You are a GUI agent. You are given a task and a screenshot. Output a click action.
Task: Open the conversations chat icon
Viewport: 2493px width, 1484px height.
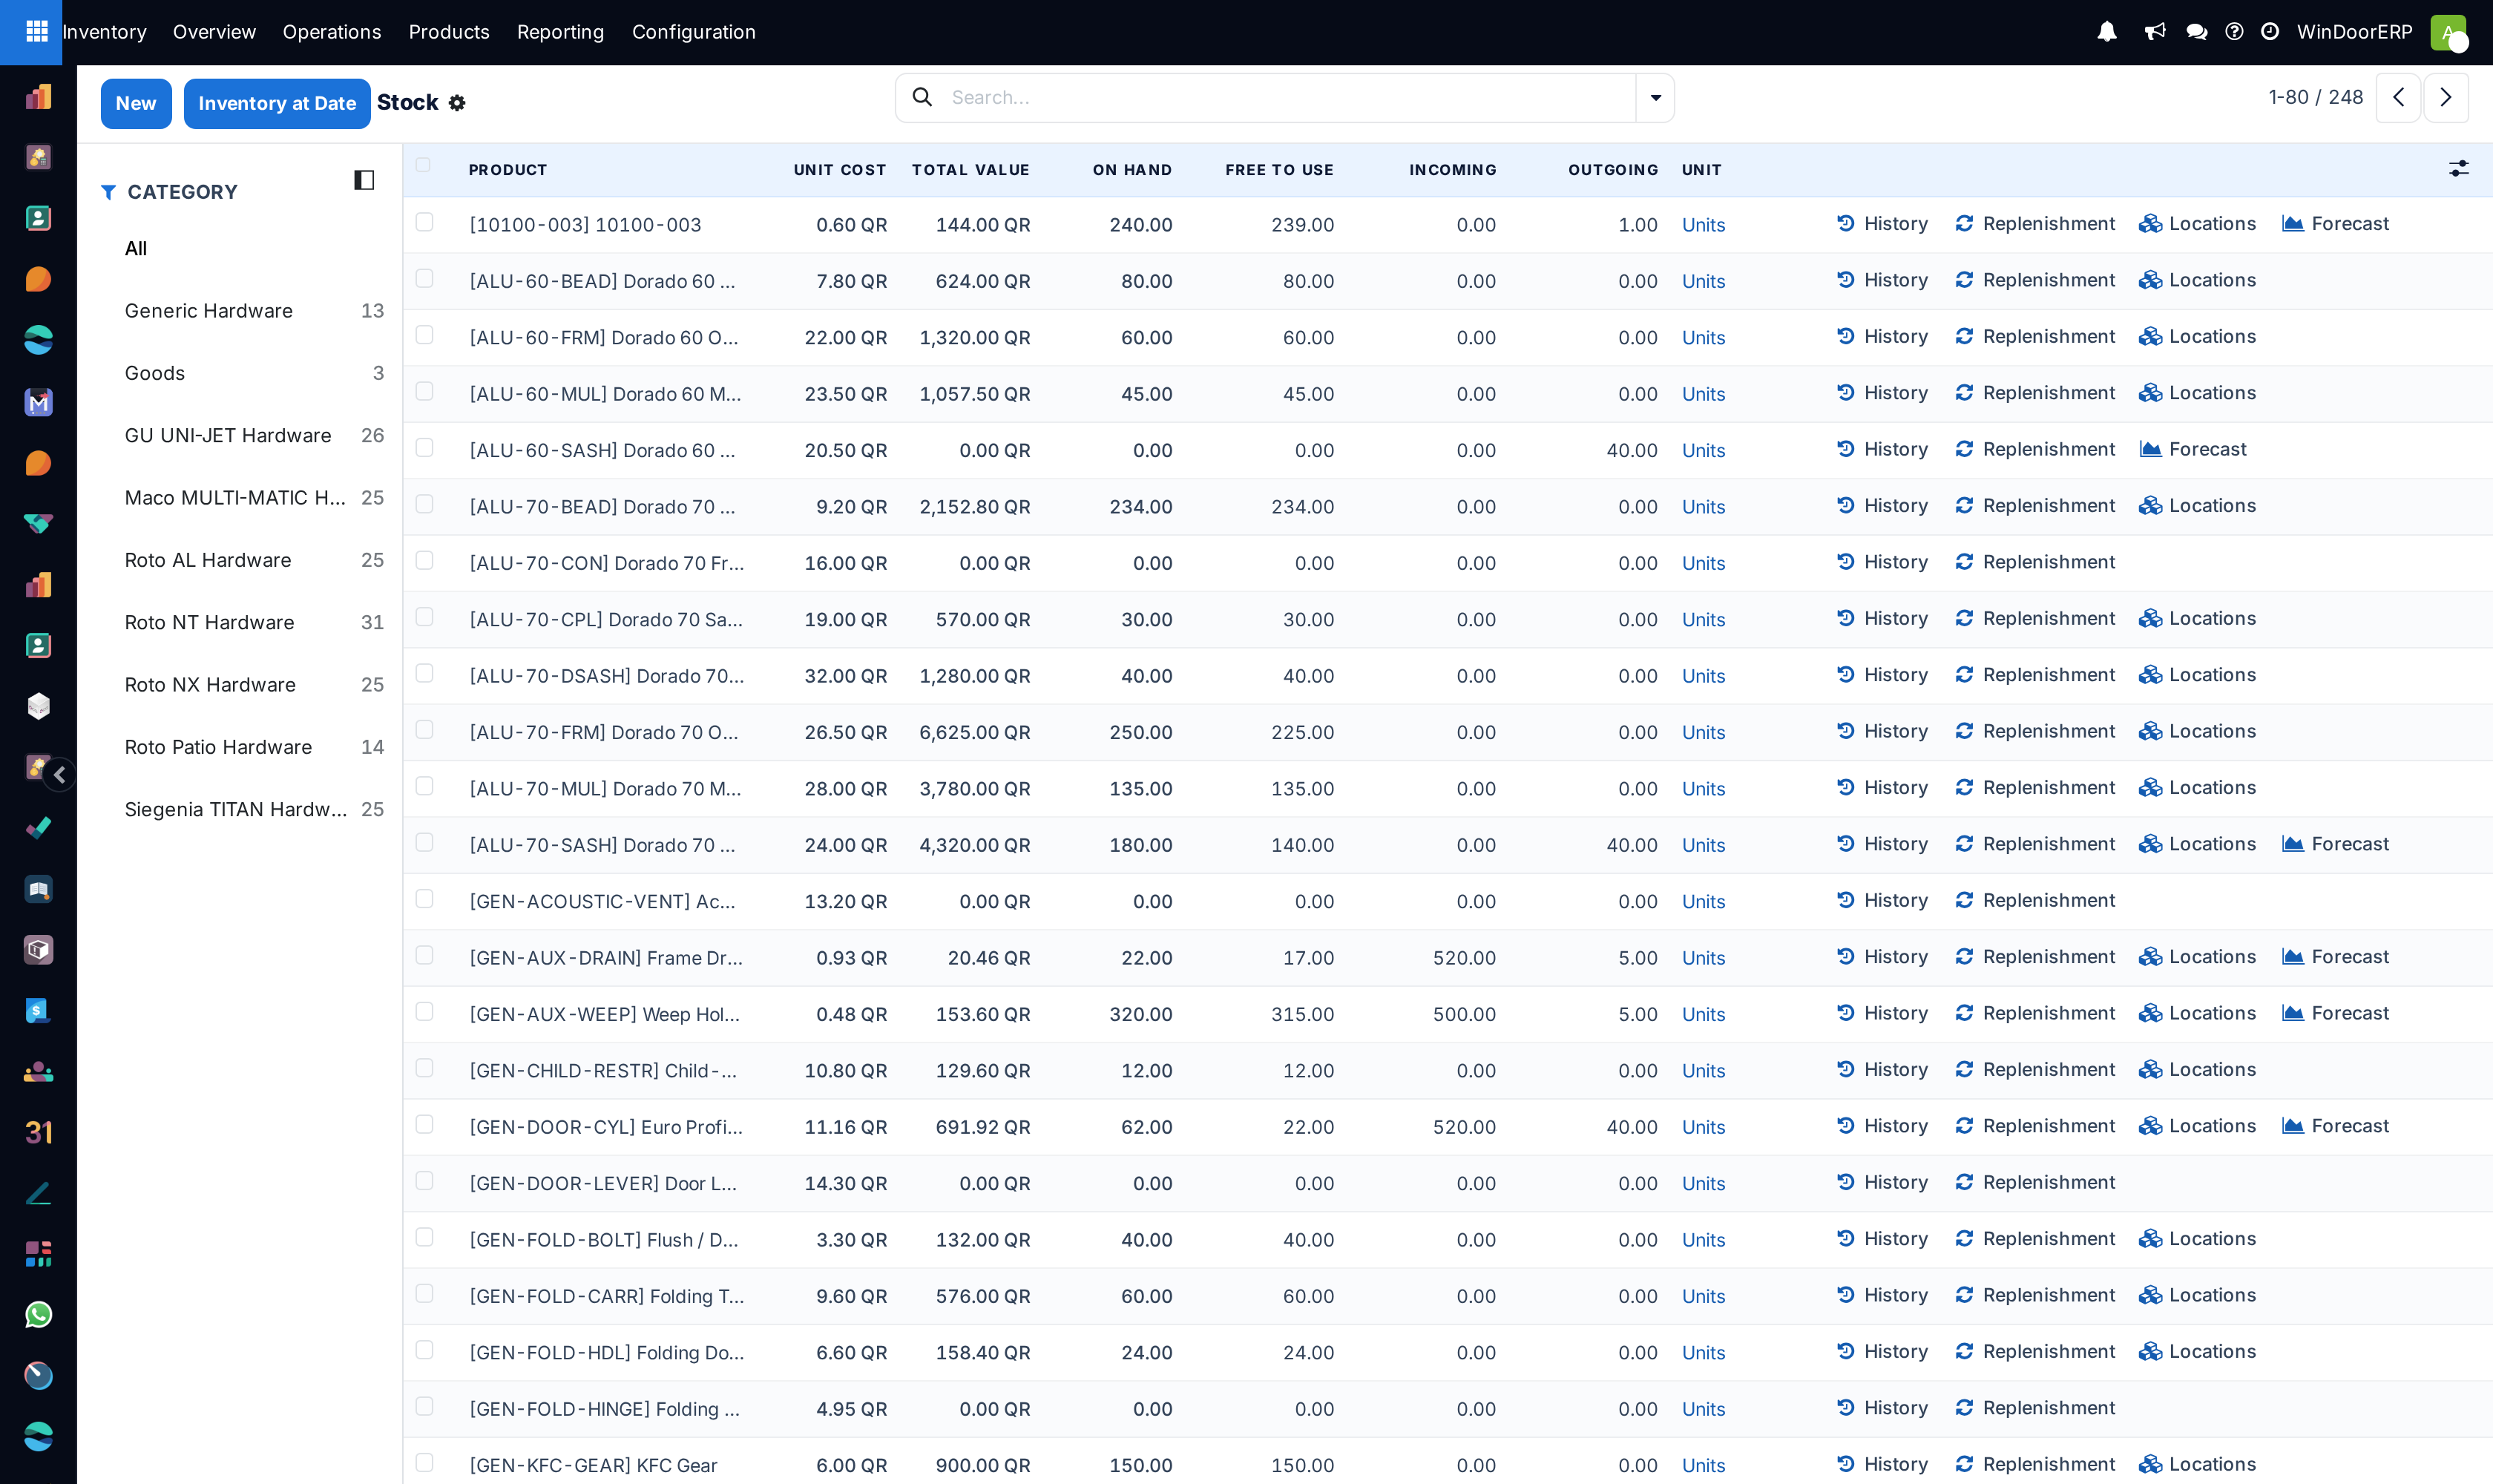coord(2196,32)
